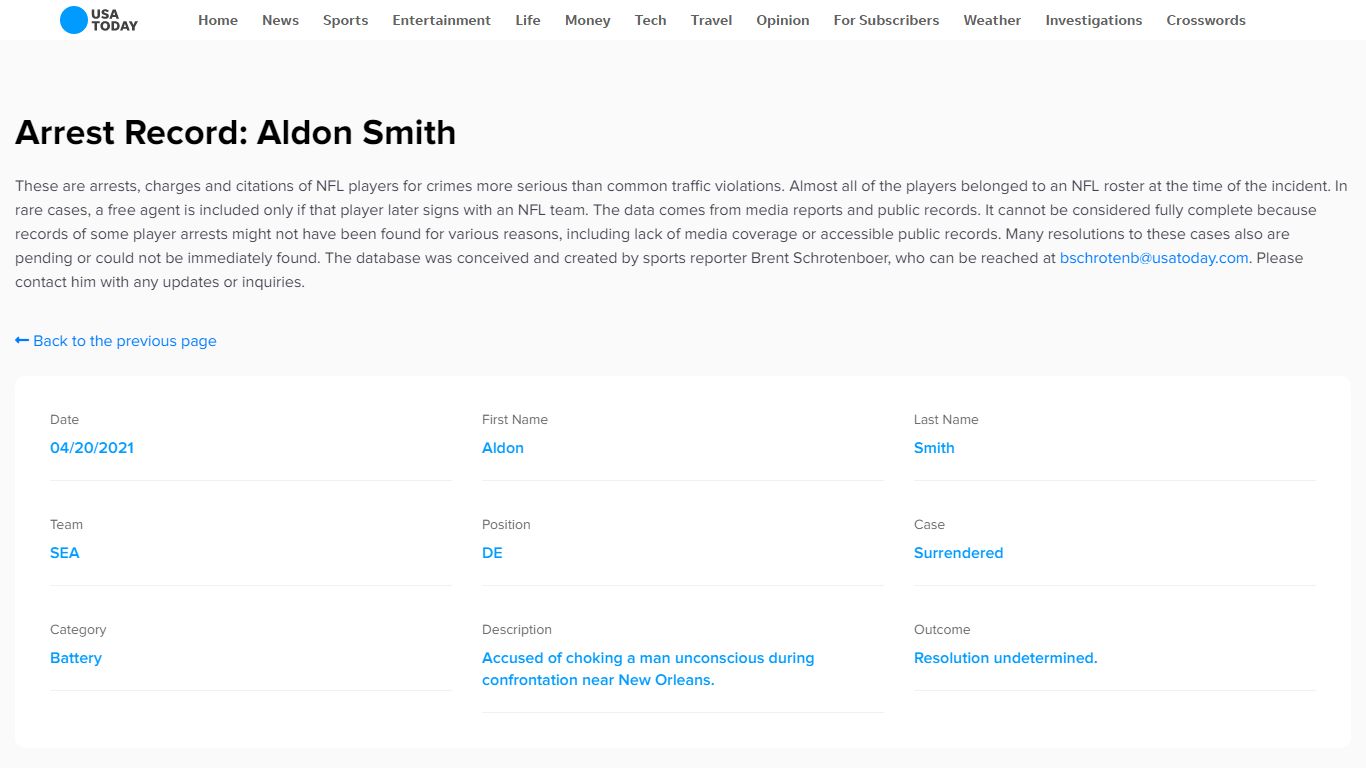Select the team value SEA
Viewport: 1366px width, 768px height.
65,553
